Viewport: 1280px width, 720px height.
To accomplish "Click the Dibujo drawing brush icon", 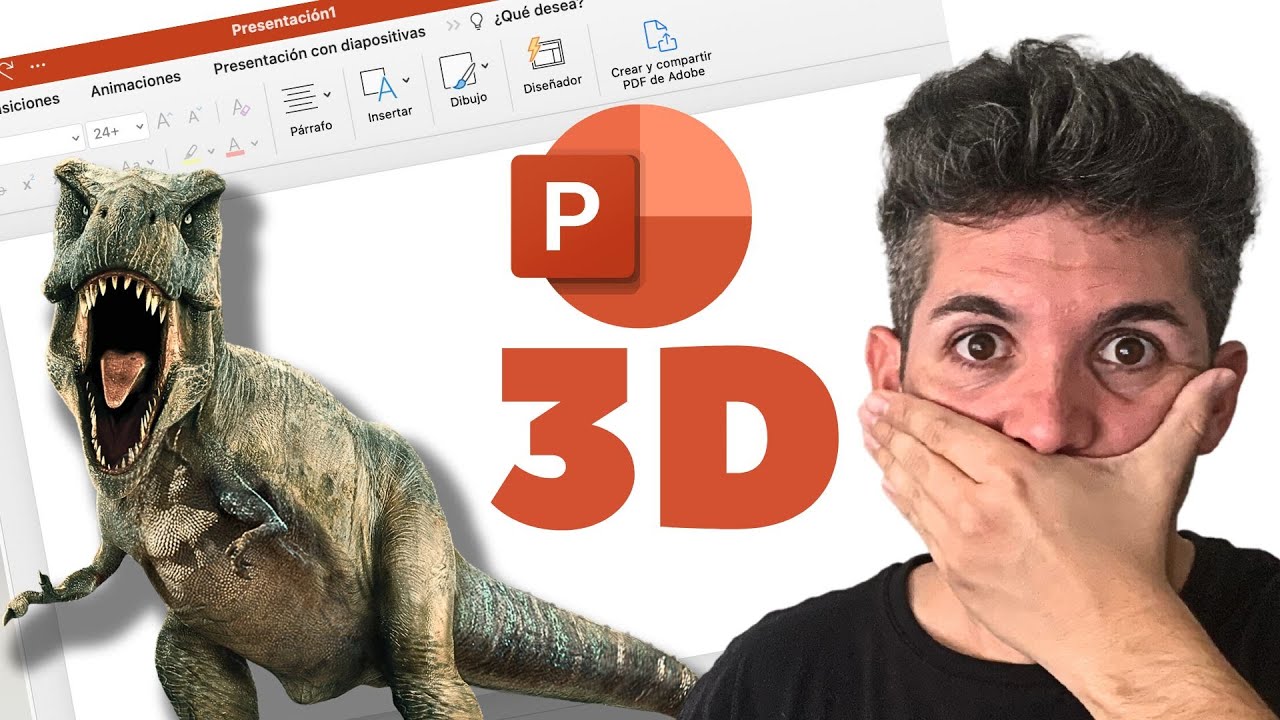I will [x=458, y=72].
